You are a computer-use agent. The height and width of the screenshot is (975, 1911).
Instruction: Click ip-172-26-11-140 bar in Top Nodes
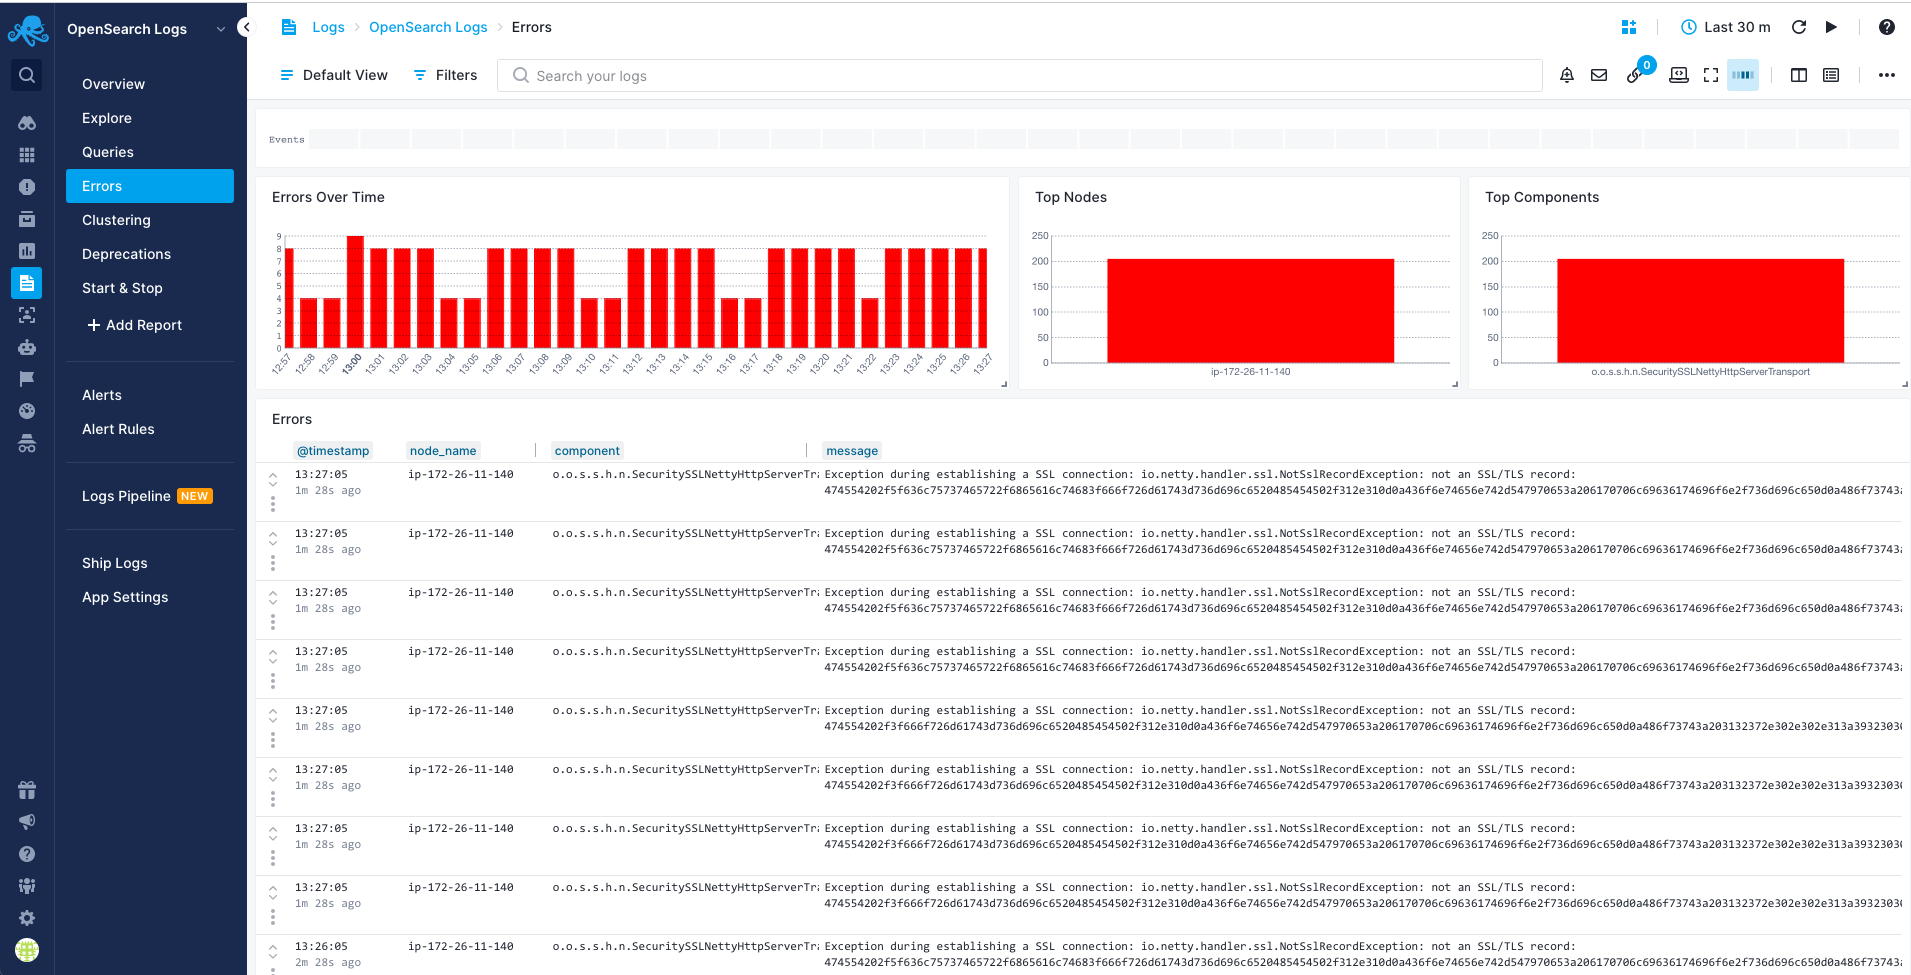pyautogui.click(x=1250, y=310)
